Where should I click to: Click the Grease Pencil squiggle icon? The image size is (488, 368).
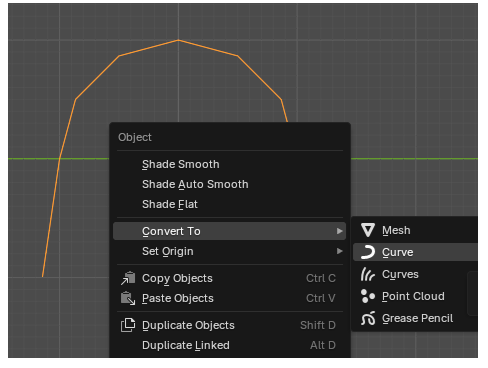[368, 318]
